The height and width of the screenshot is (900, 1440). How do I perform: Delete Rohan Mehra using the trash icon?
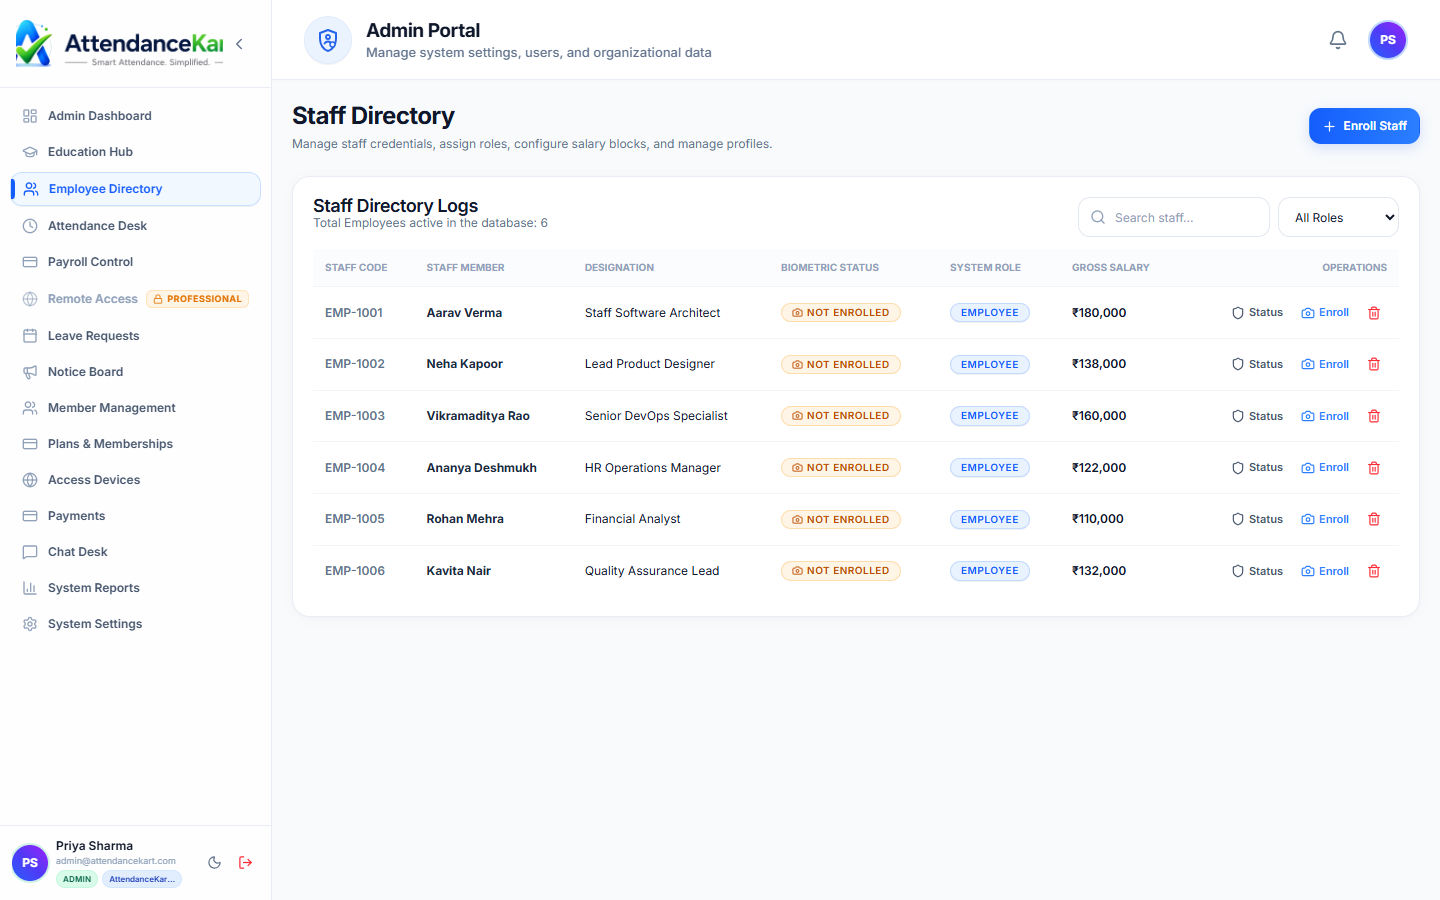coord(1374,519)
